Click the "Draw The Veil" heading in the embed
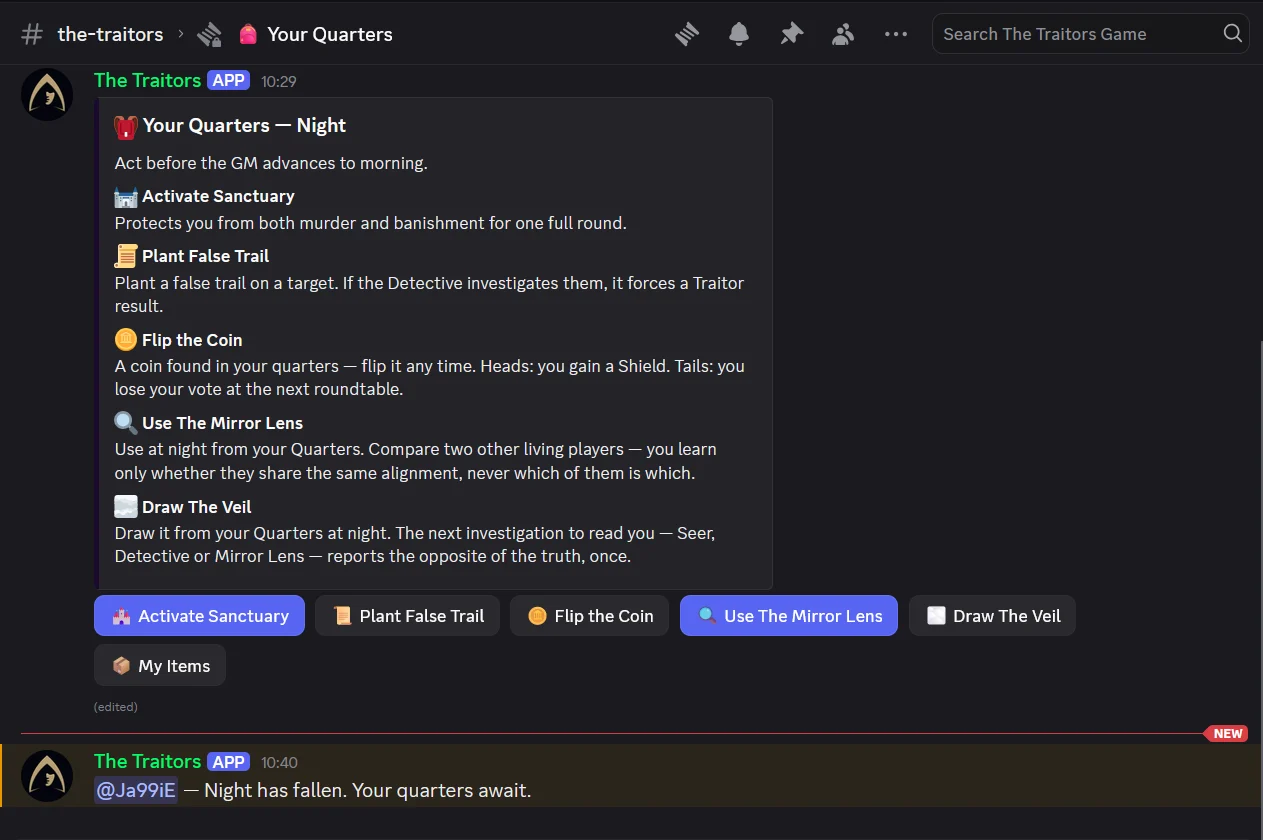This screenshot has width=1263, height=840. tap(197, 507)
